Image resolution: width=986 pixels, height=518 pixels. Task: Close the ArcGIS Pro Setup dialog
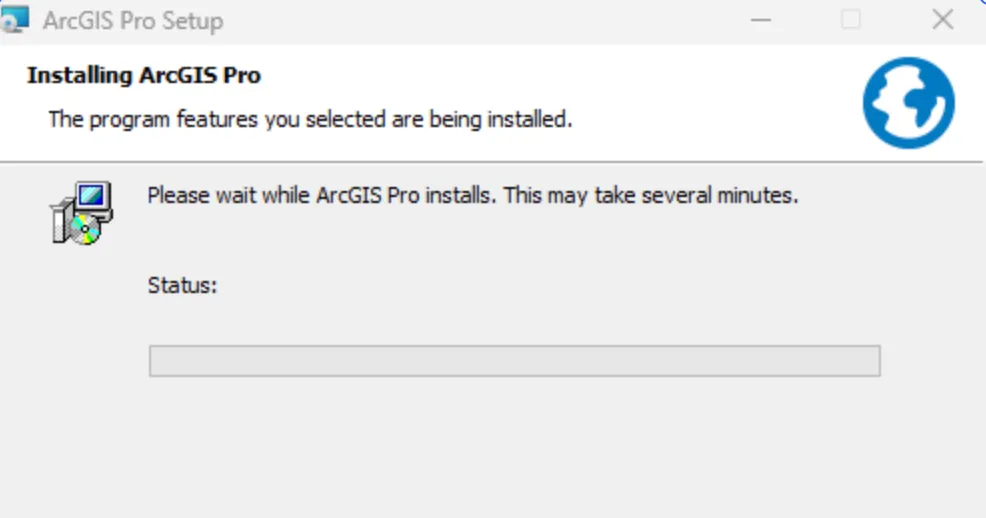pos(942,20)
